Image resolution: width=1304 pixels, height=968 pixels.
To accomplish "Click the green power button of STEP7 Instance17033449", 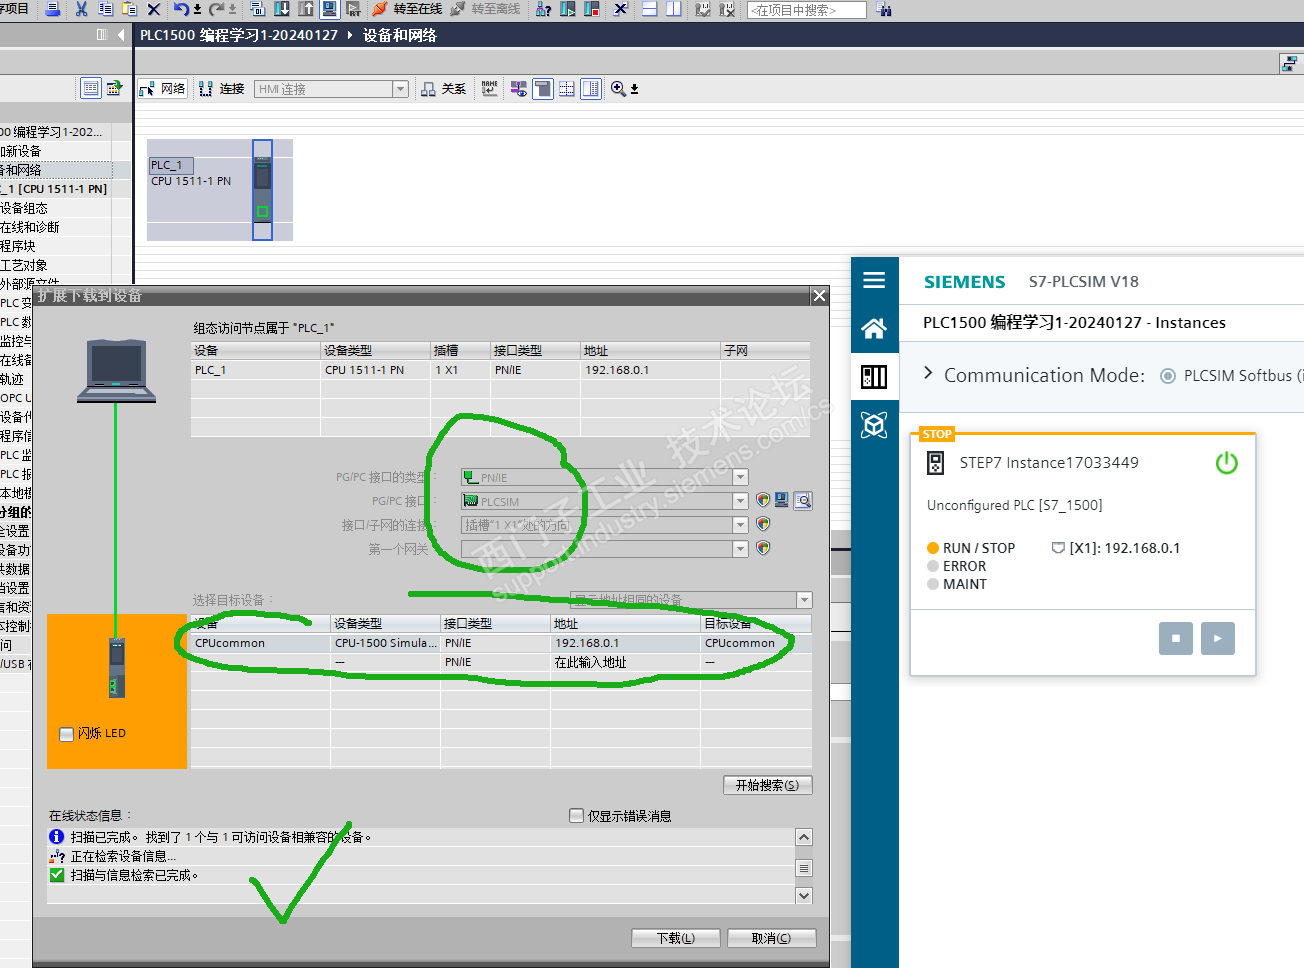I will (1227, 463).
